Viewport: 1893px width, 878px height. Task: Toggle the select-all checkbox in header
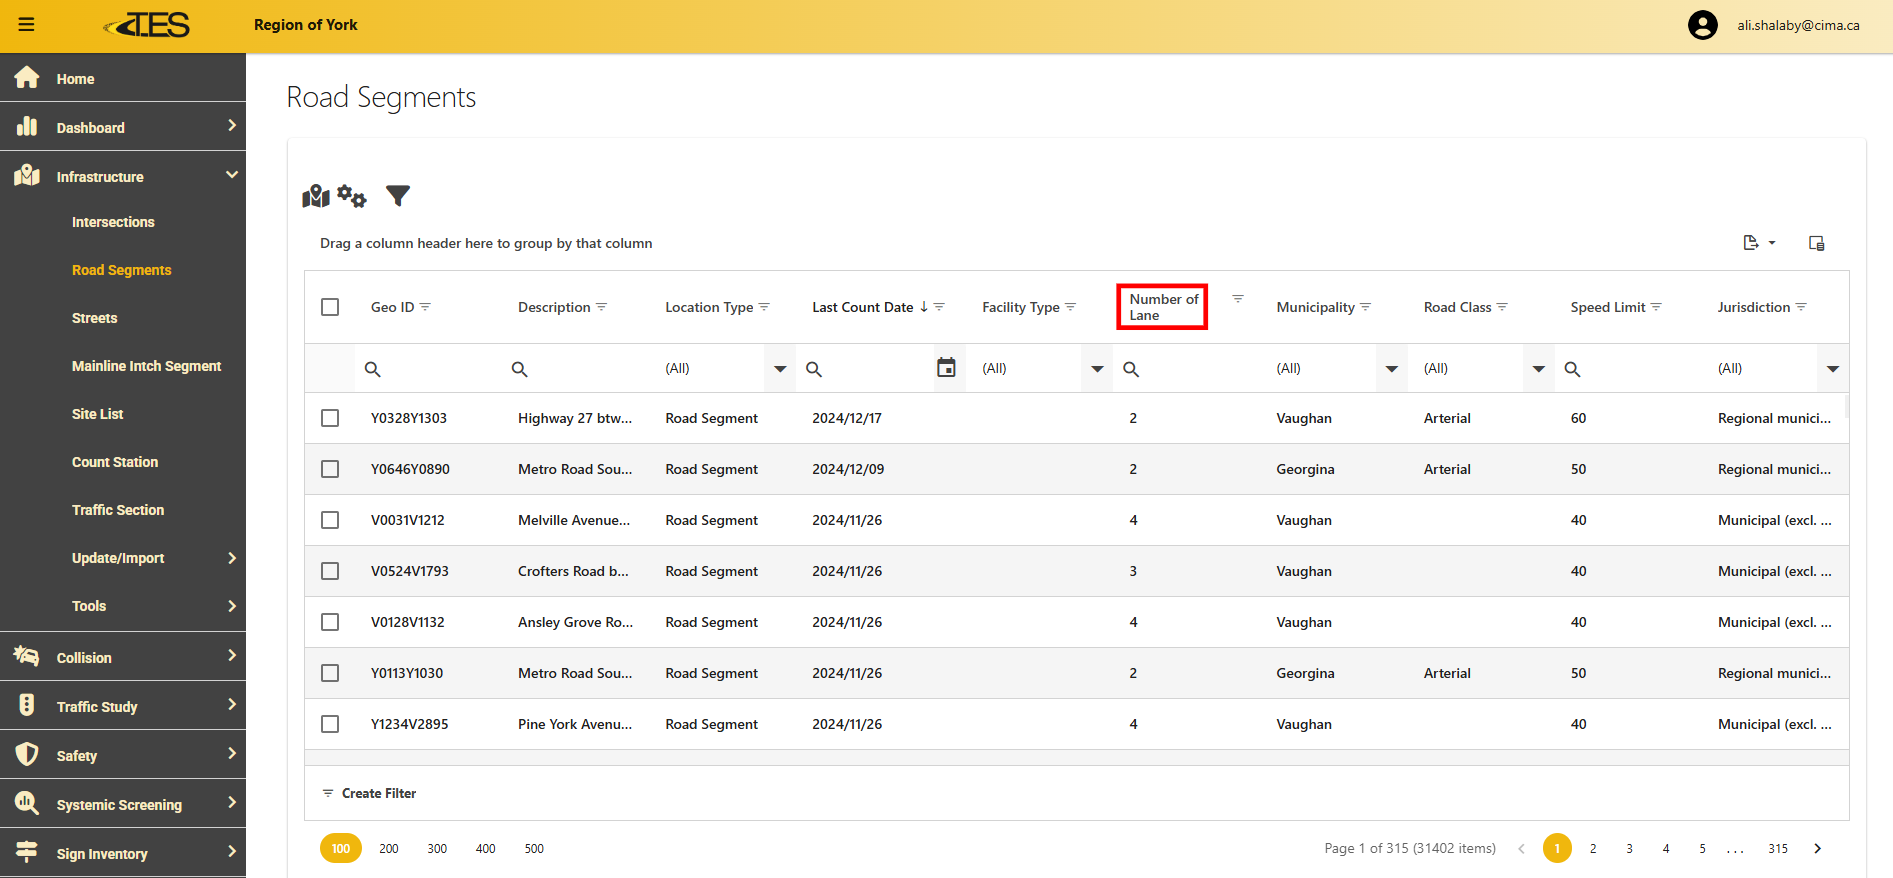(x=330, y=307)
